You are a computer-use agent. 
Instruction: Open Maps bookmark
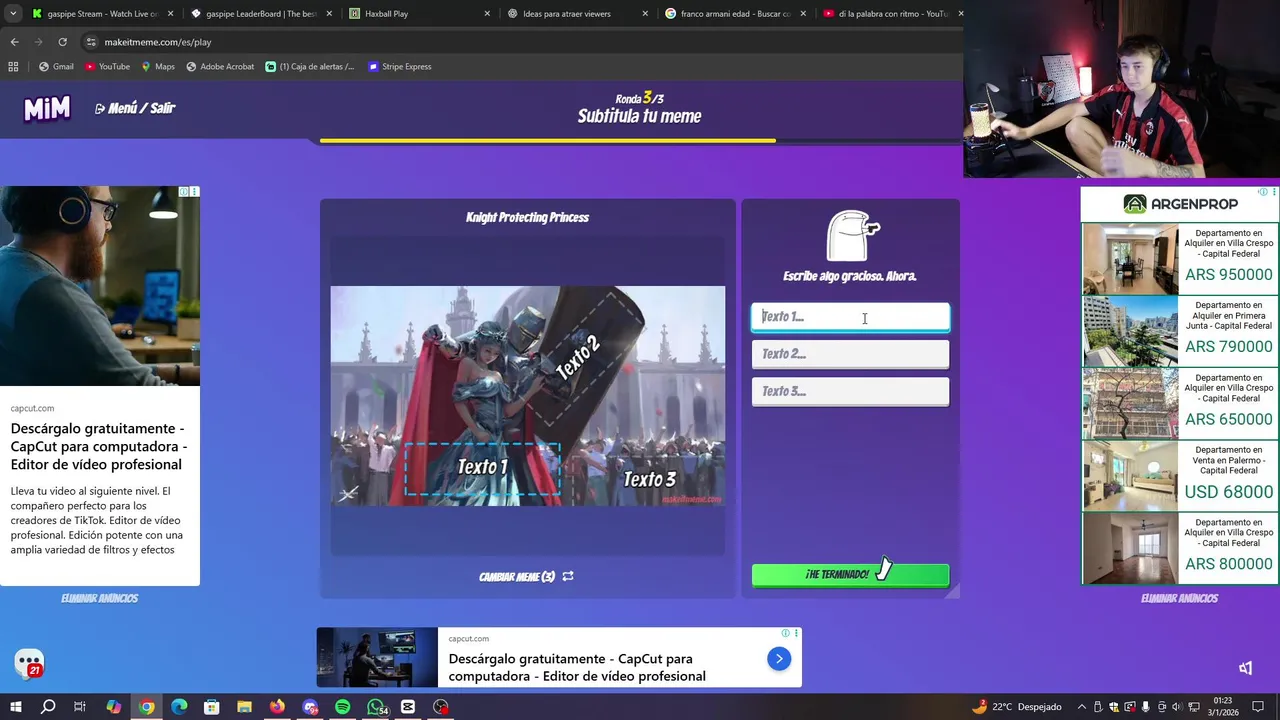coord(158,67)
